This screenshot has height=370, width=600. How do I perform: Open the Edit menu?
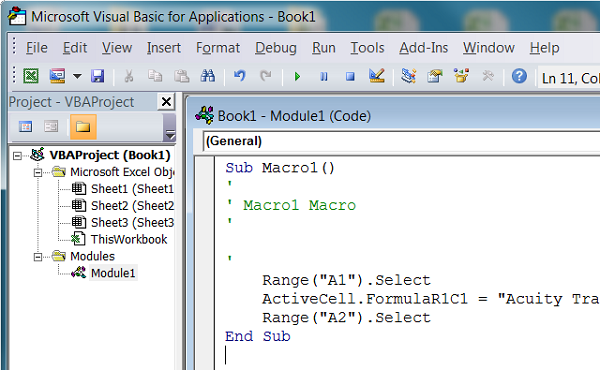75,48
